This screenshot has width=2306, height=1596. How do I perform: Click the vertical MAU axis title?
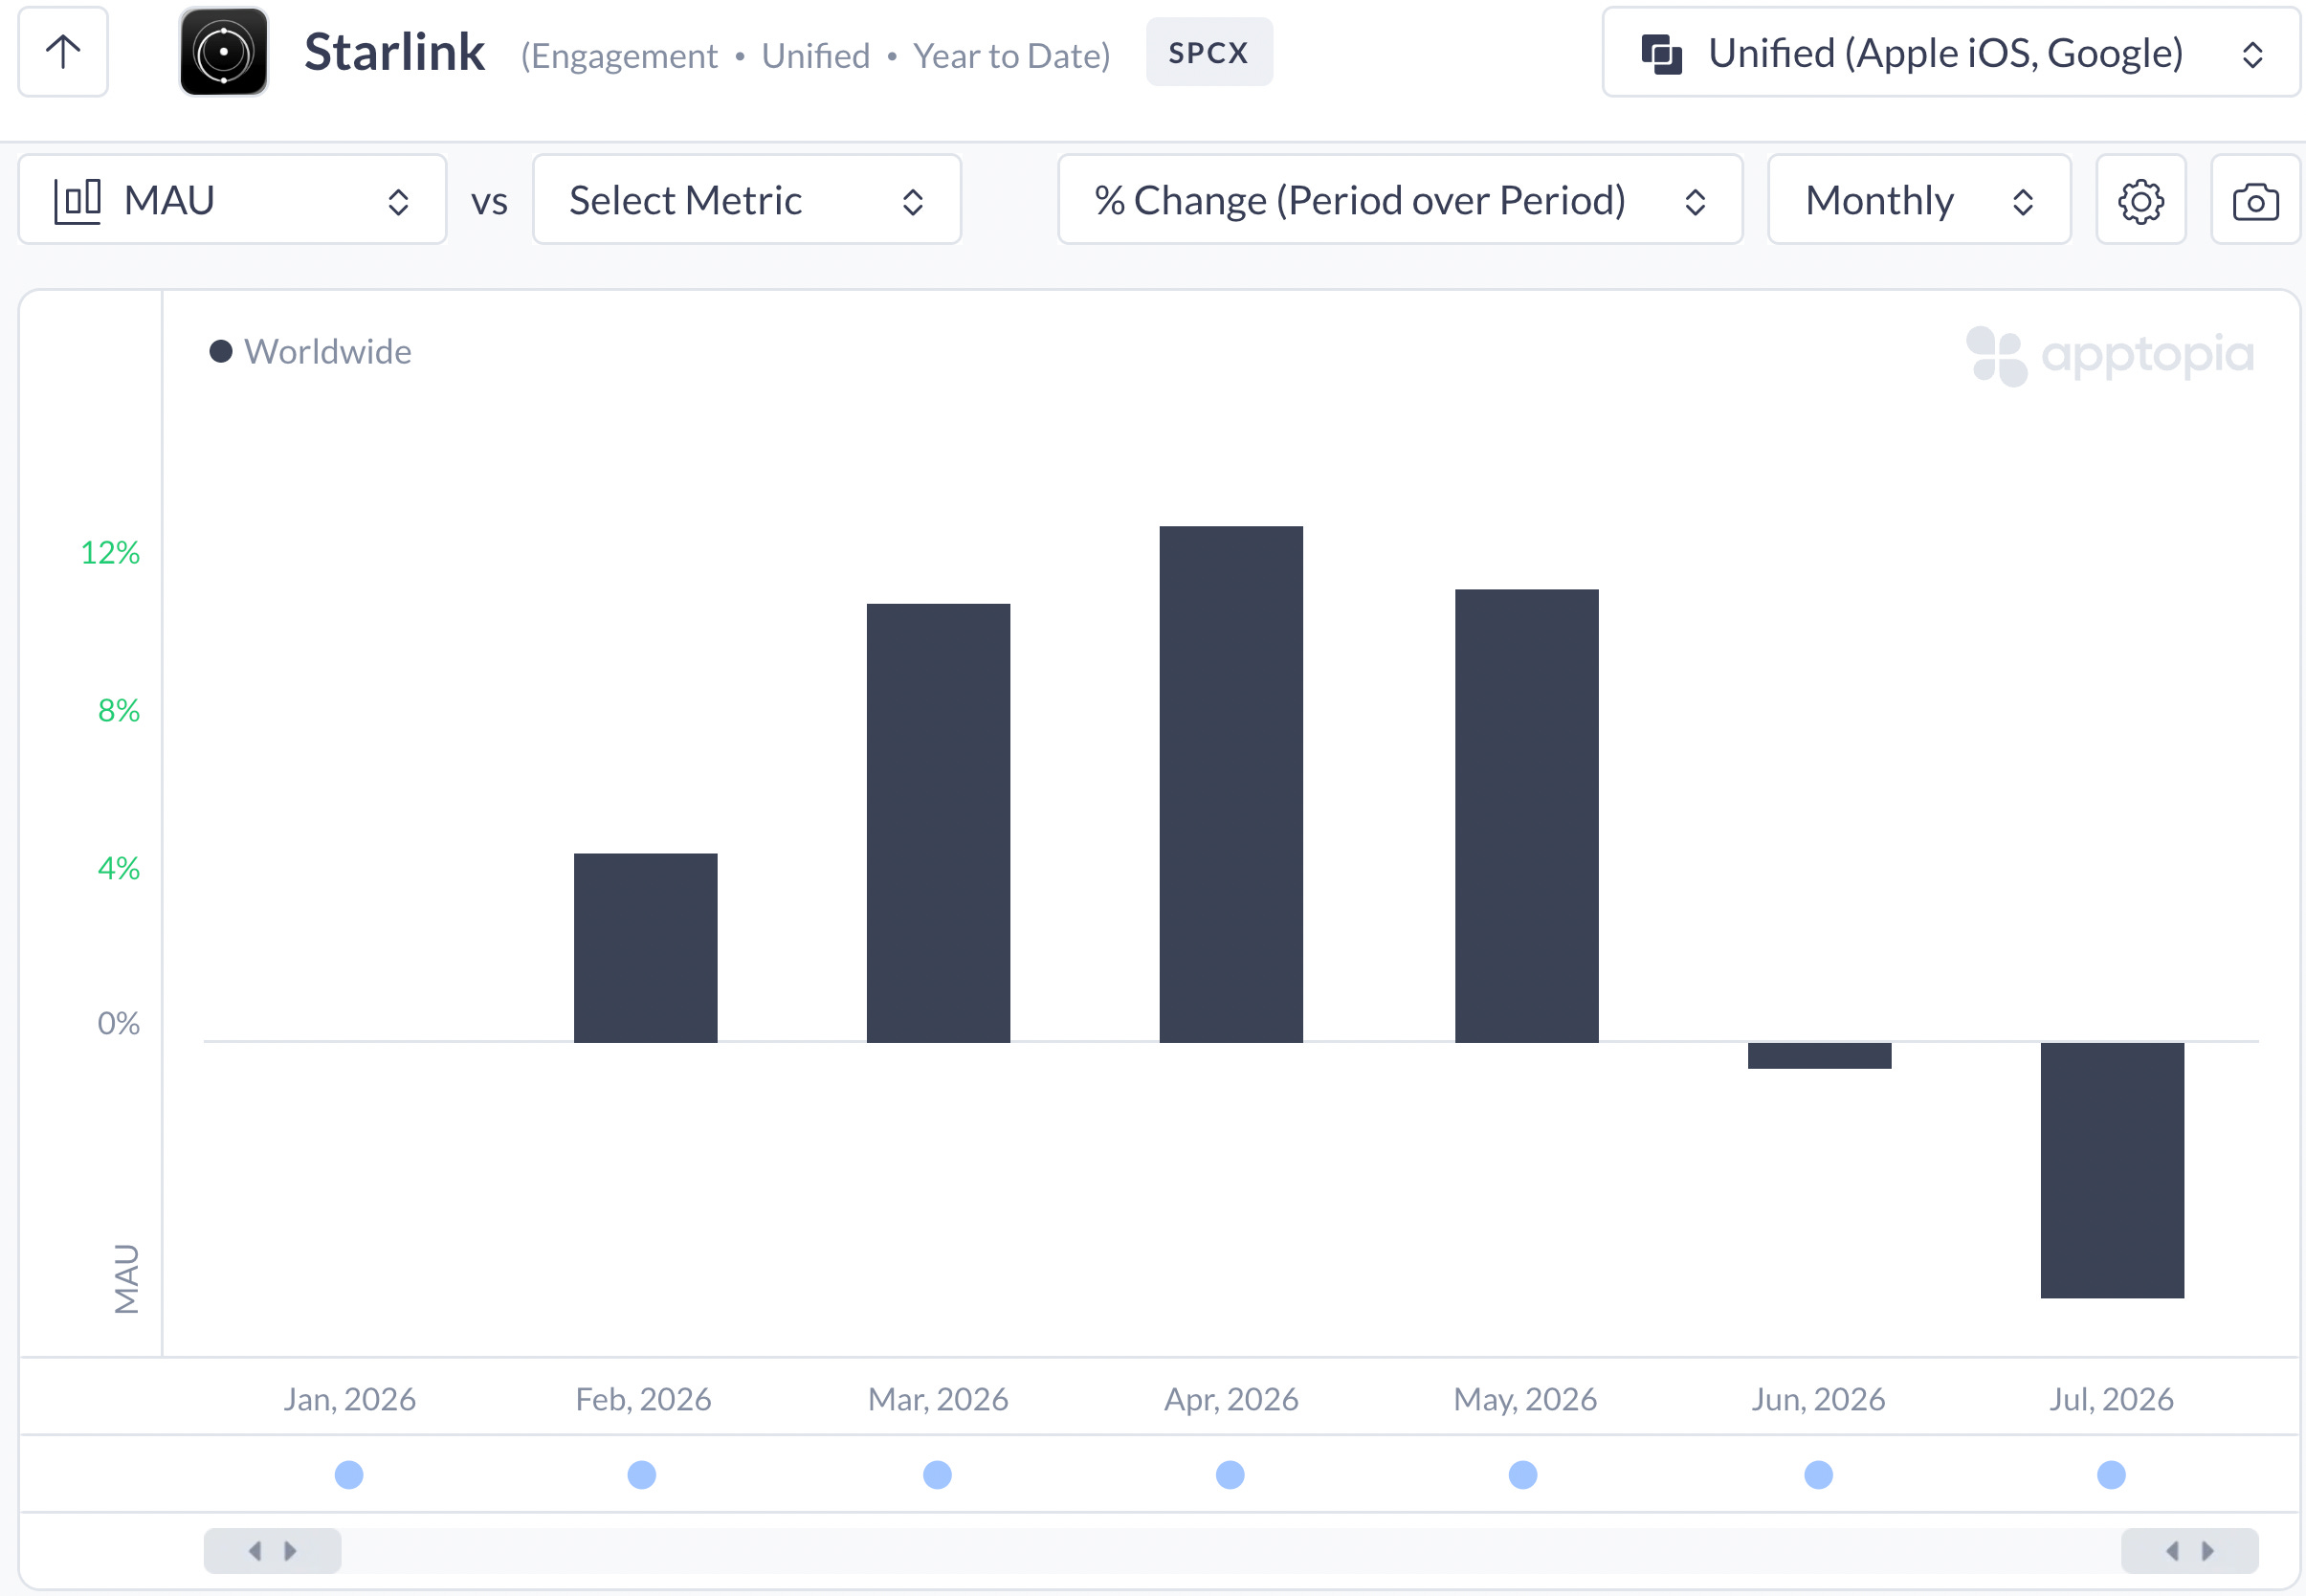[x=127, y=1279]
